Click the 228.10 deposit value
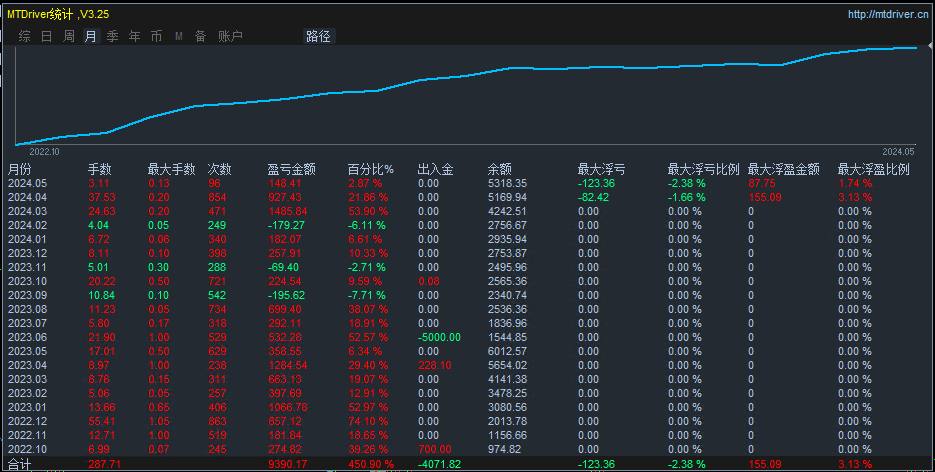The height and width of the screenshot is (472, 935). 435,365
